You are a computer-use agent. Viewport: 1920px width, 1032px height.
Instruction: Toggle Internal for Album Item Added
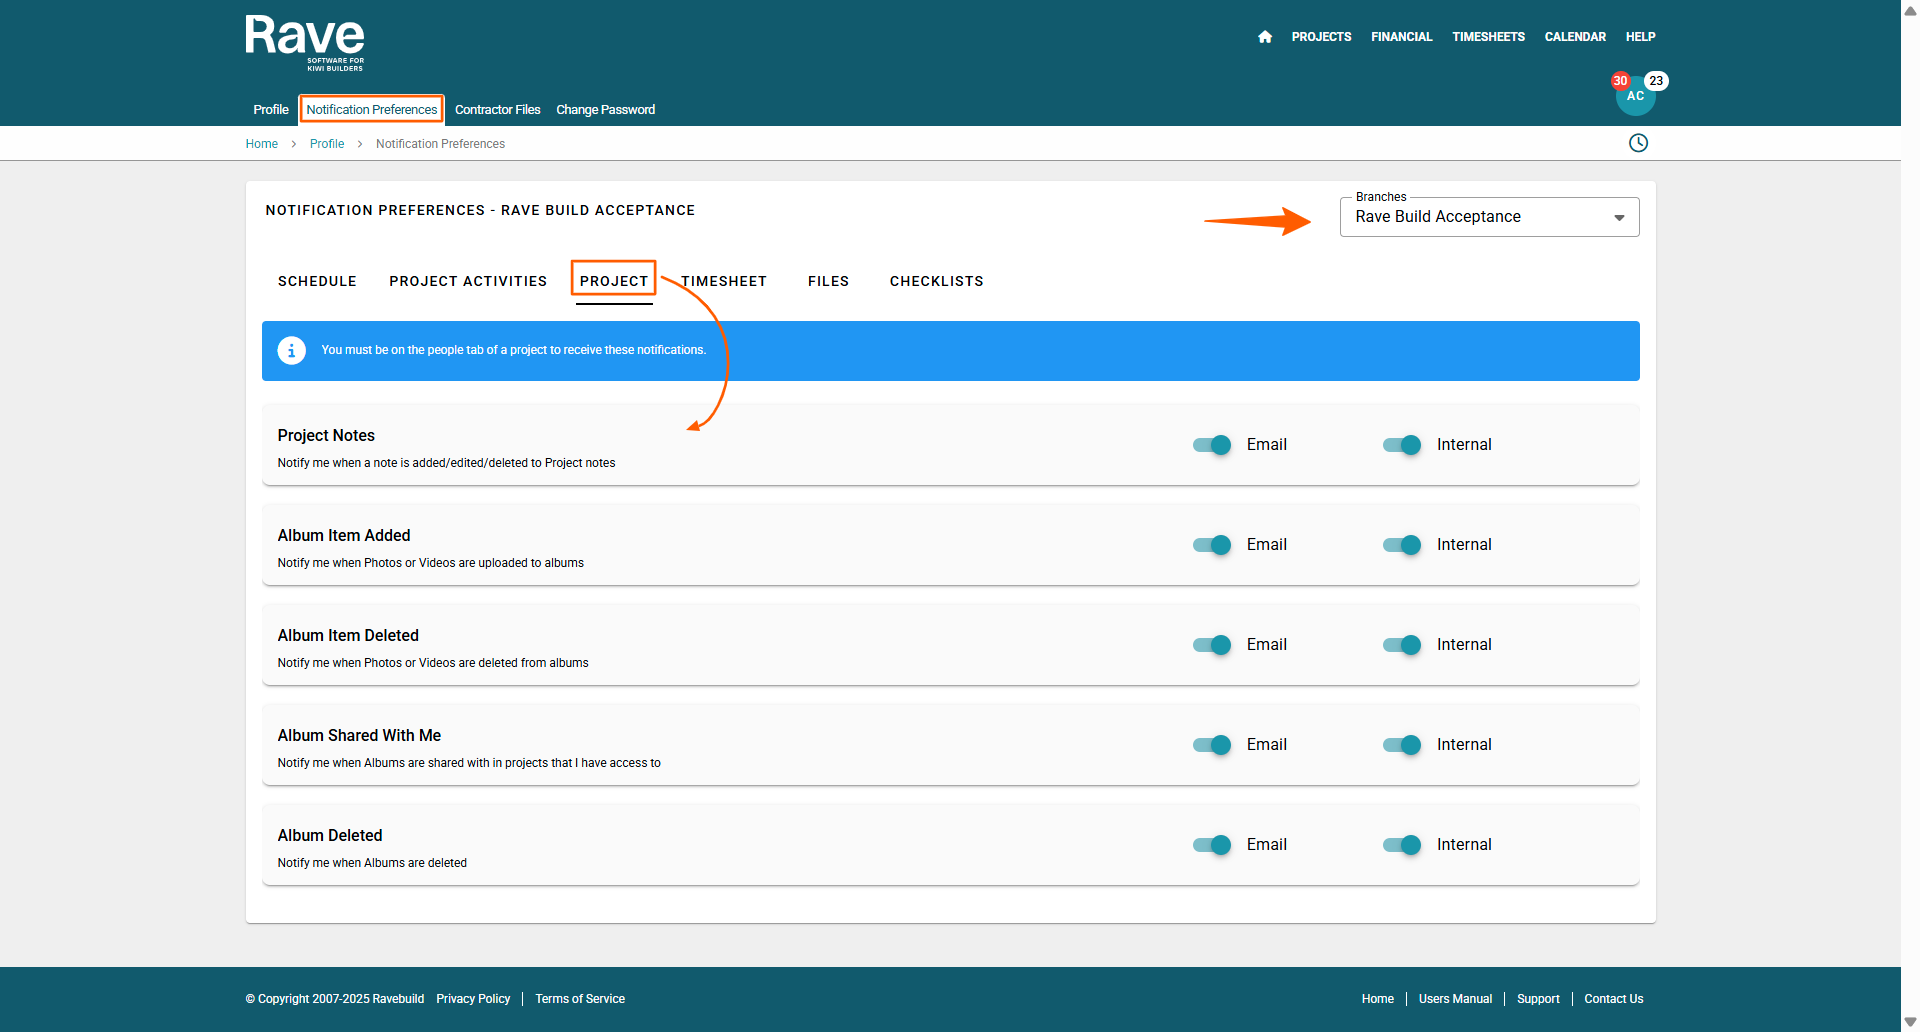click(1402, 545)
